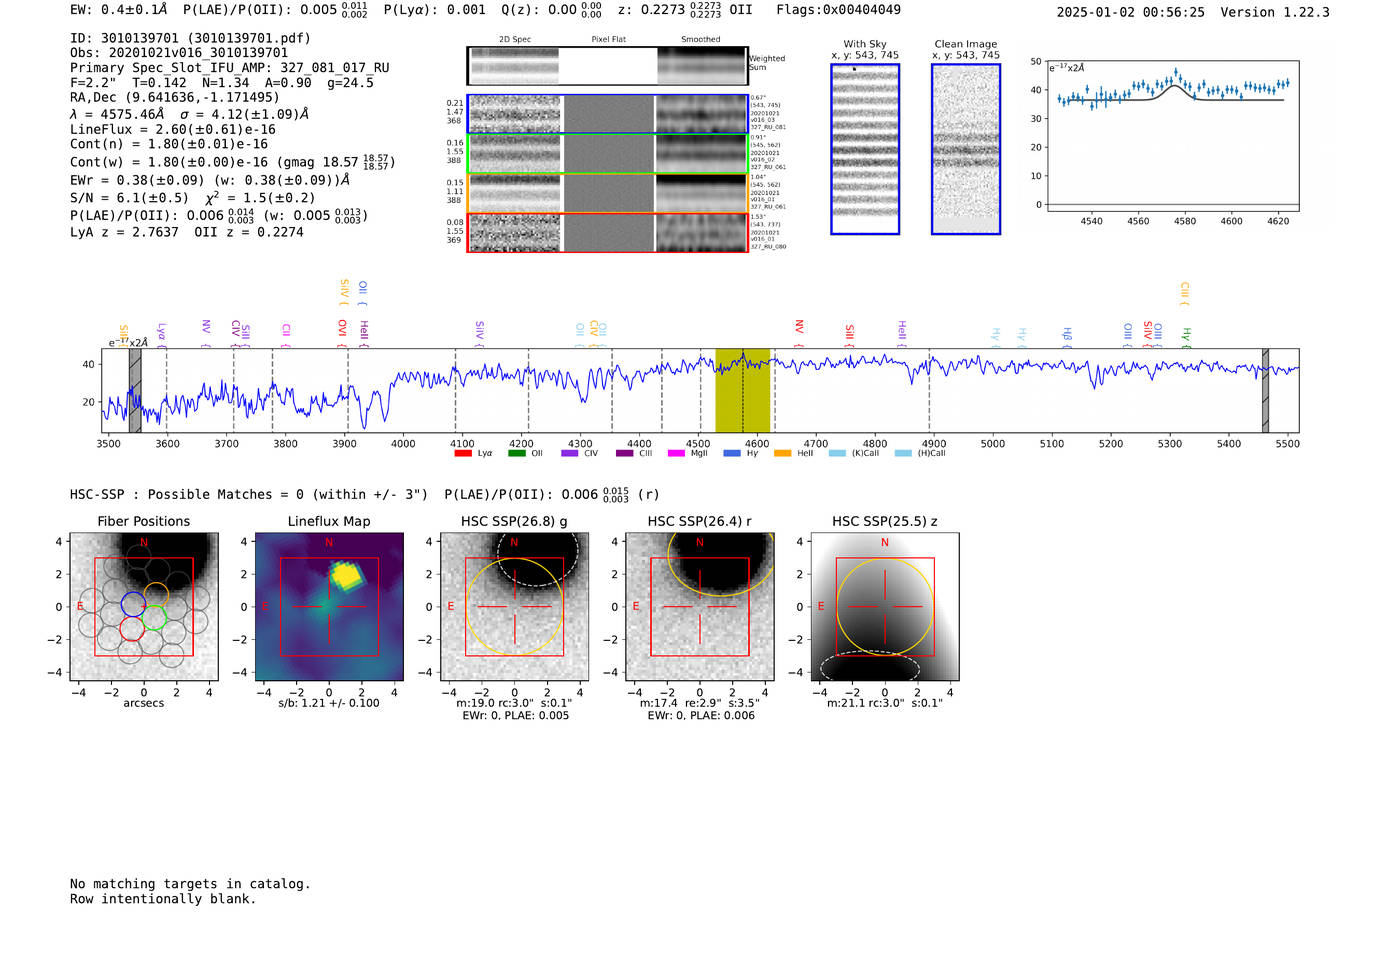Click the m:21.1 rc:3.0" caption text
This screenshot has width=1400, height=953.
(x=885, y=703)
